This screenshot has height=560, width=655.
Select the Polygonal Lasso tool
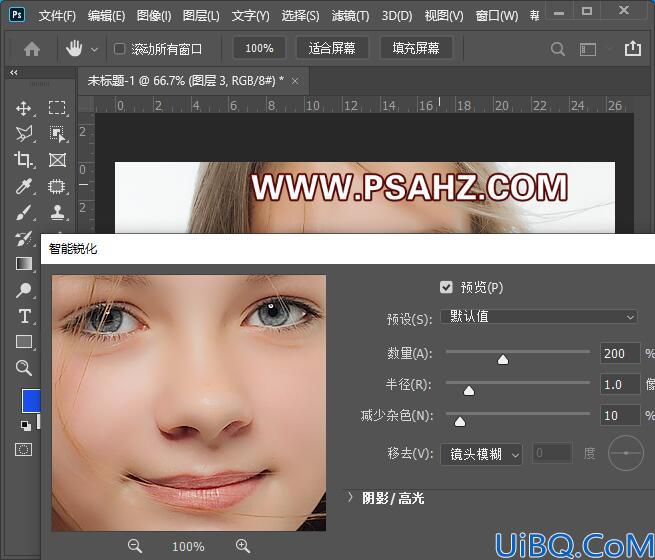point(23,134)
